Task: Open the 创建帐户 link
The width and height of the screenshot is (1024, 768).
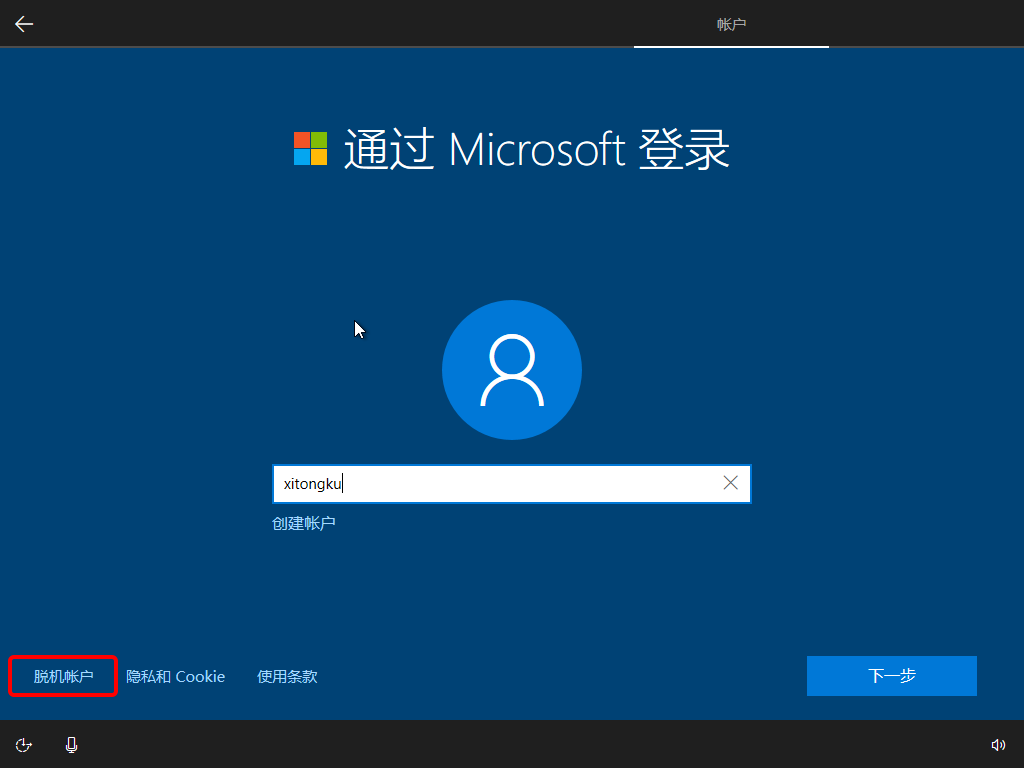Action: [x=304, y=523]
